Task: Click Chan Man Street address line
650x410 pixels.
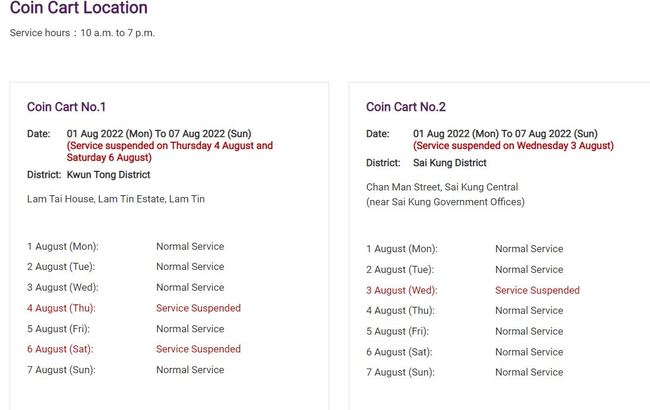Action: pos(442,187)
